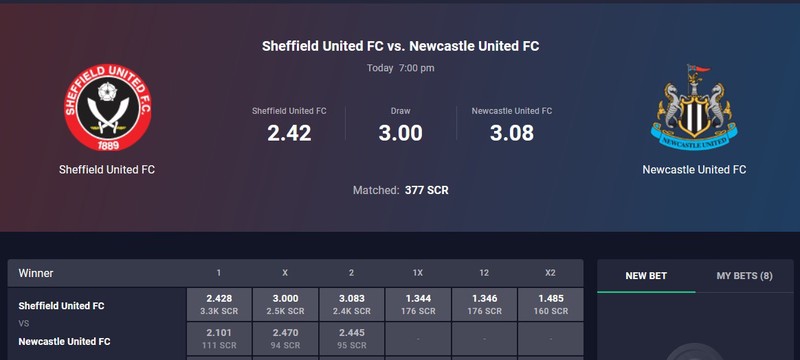Click the Winner market header label
Image resolution: width=800 pixels, height=360 pixels.
tap(36, 273)
